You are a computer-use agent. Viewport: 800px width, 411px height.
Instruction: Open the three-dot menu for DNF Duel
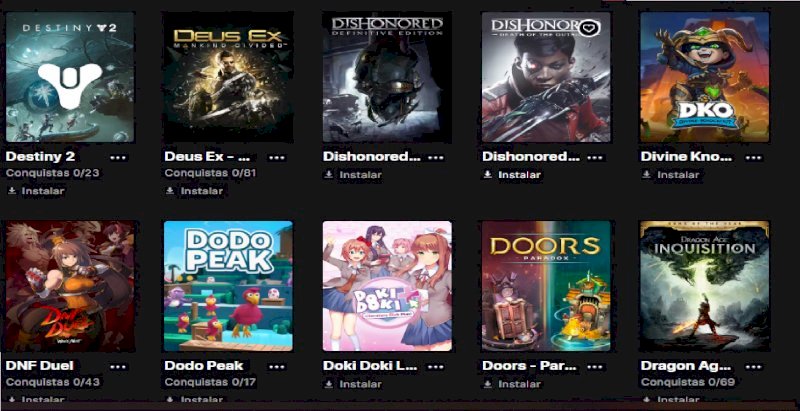[x=118, y=367]
